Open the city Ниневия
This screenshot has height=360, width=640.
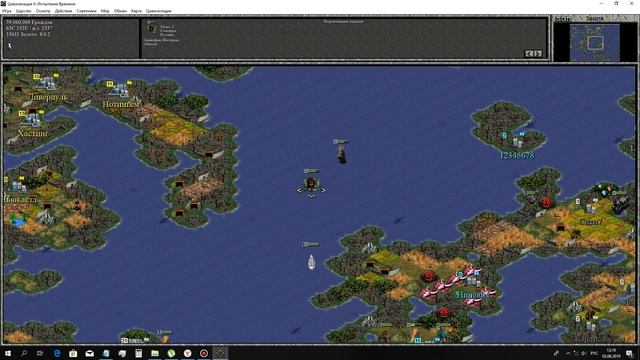point(473,280)
